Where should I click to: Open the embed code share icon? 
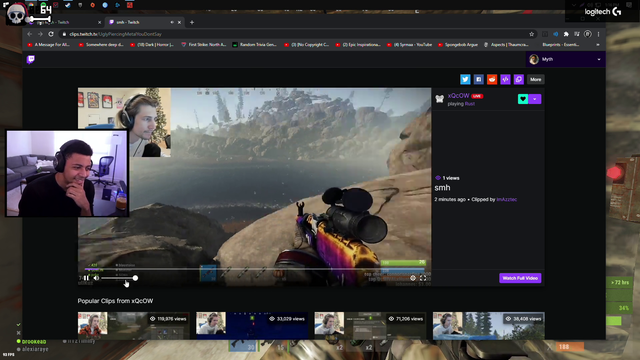pyautogui.click(x=505, y=79)
